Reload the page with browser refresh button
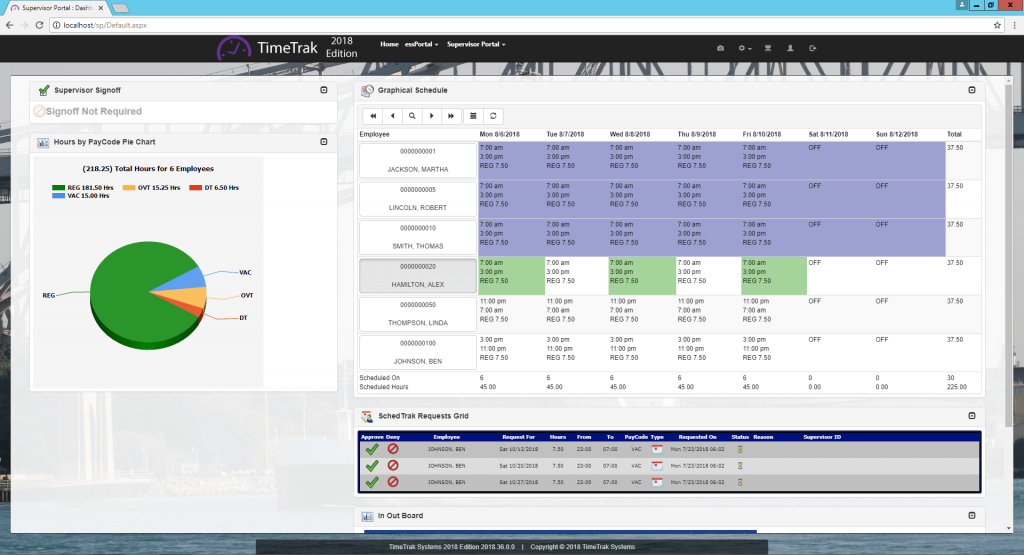 coord(39,25)
